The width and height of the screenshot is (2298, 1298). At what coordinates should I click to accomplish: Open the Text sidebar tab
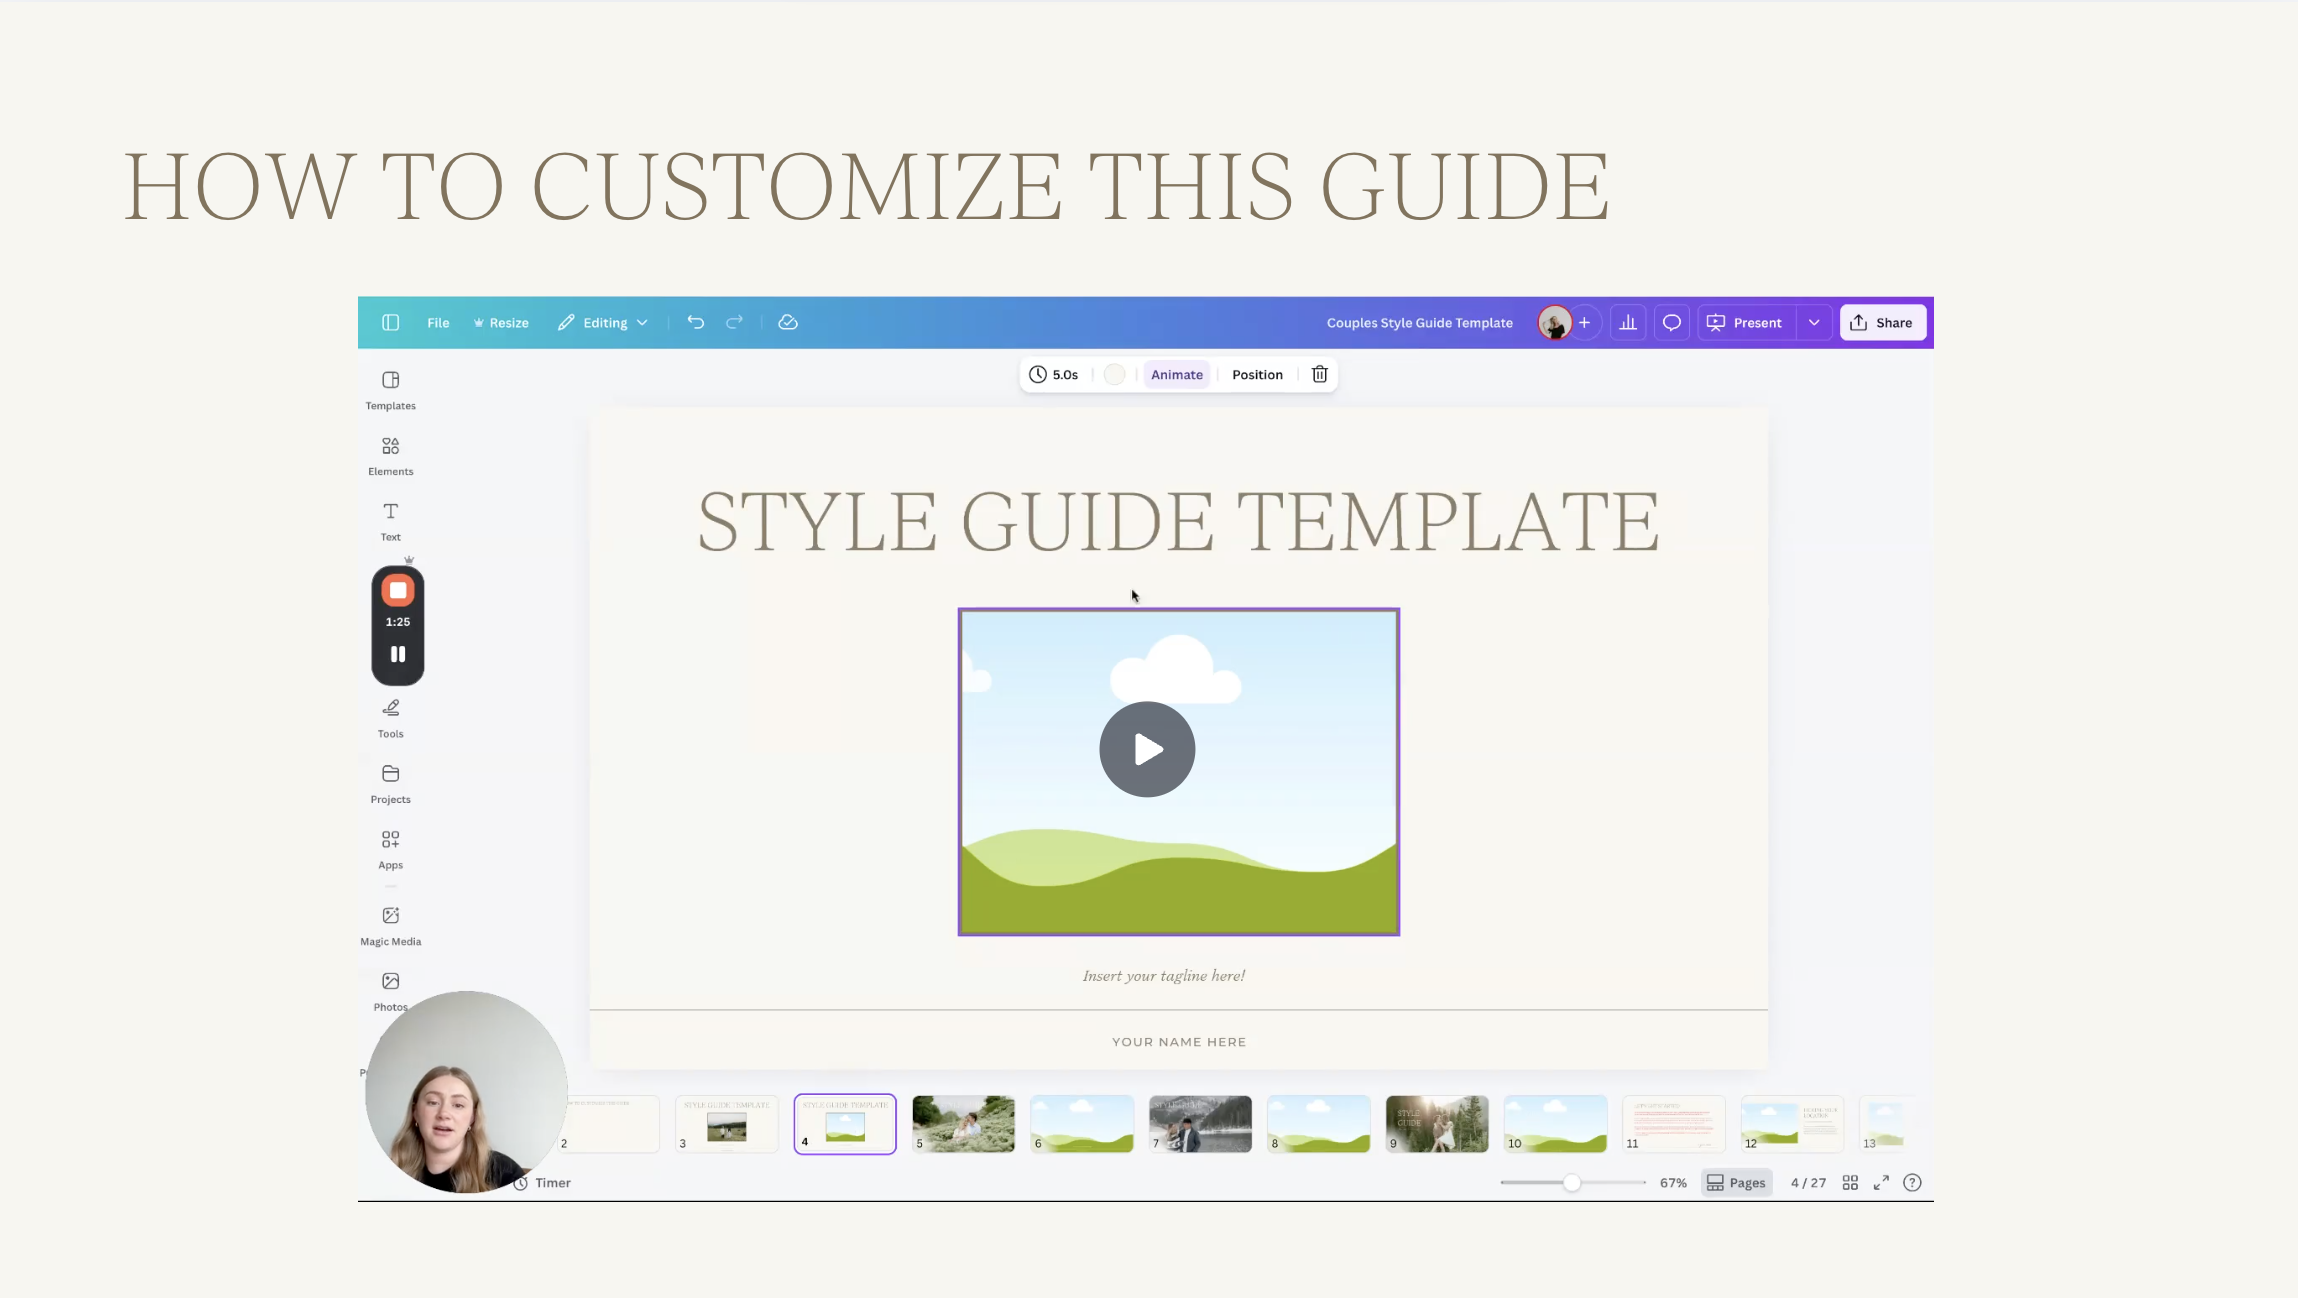[390, 521]
